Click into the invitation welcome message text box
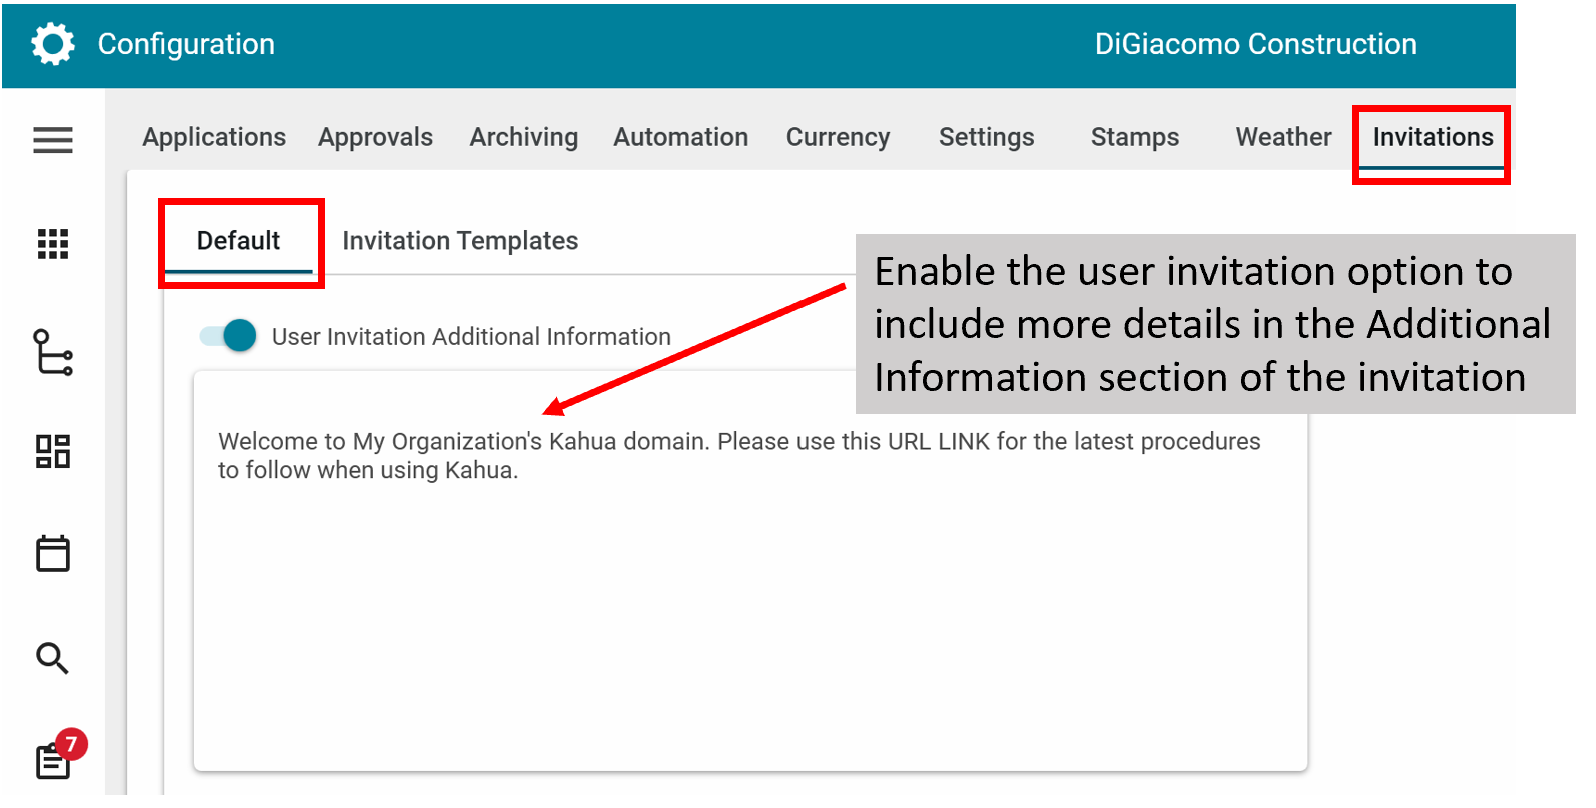 coord(750,600)
